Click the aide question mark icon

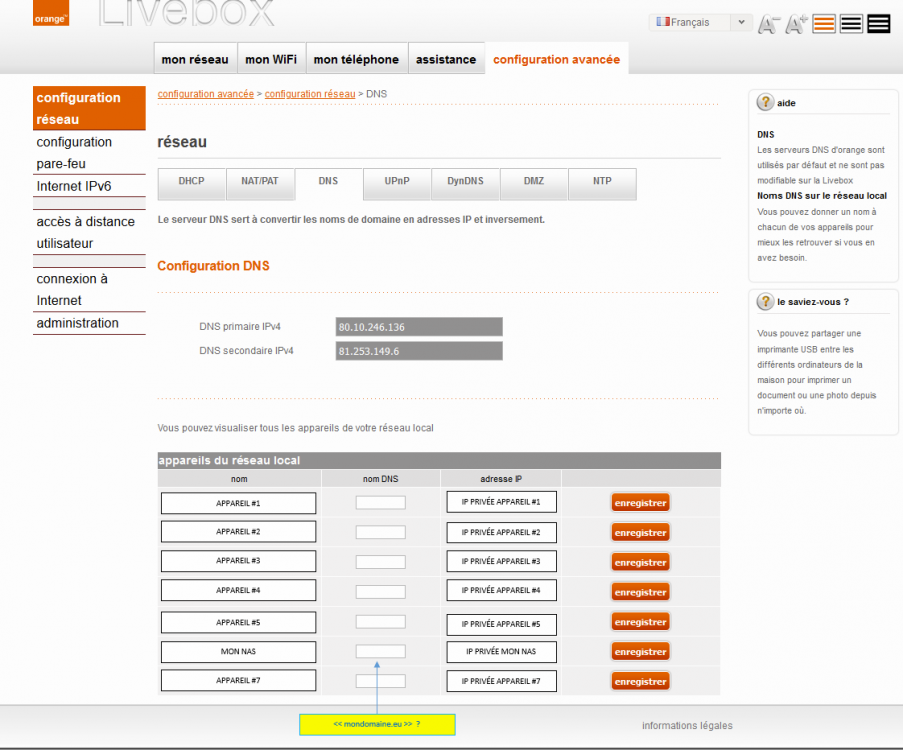765,102
